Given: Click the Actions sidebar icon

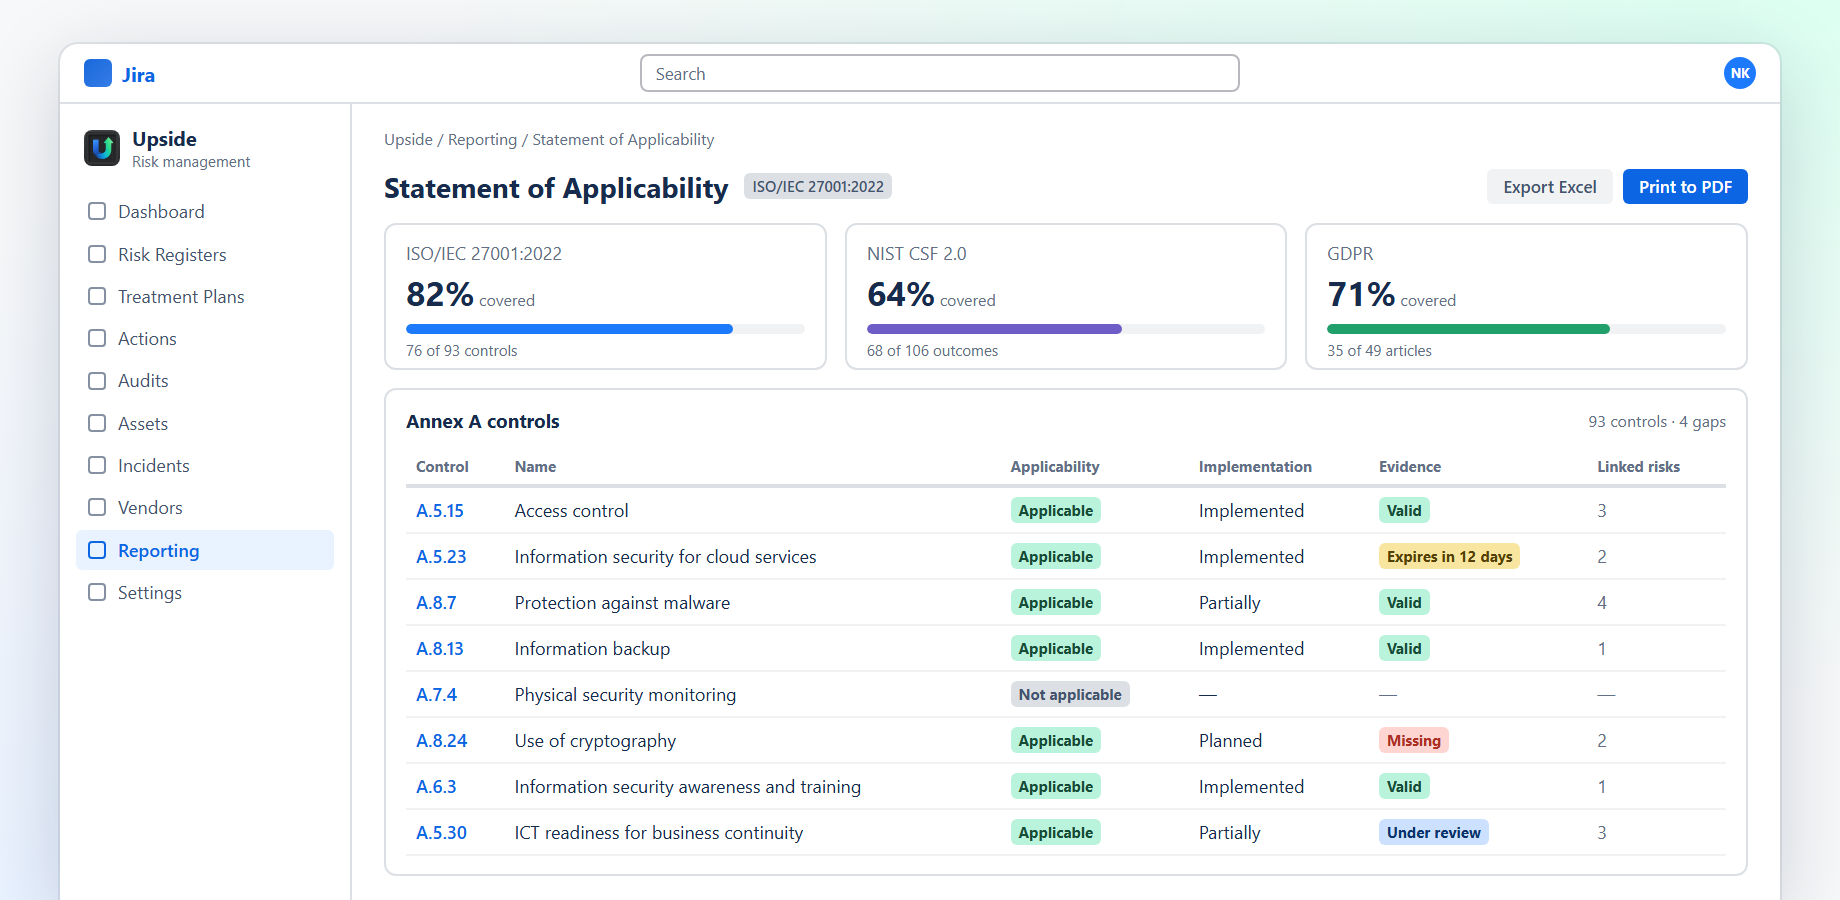Looking at the screenshot, I should 97,338.
